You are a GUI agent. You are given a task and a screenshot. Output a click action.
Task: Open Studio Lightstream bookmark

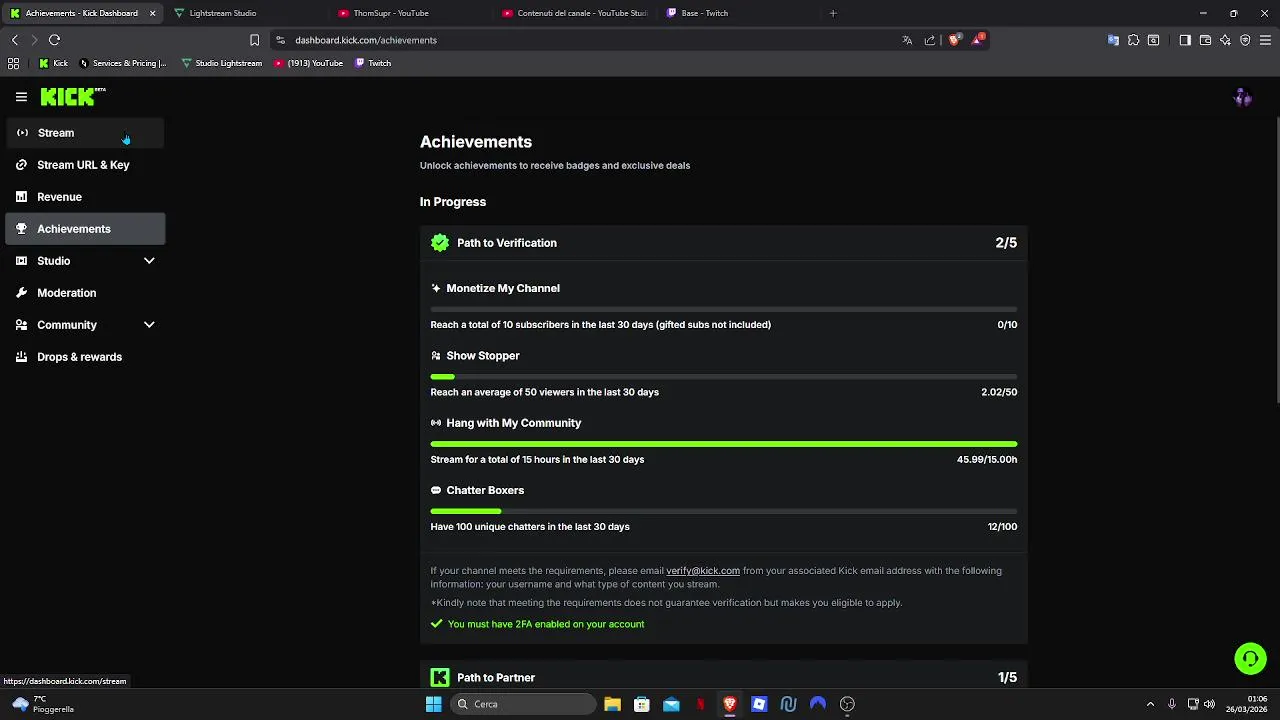click(x=222, y=63)
